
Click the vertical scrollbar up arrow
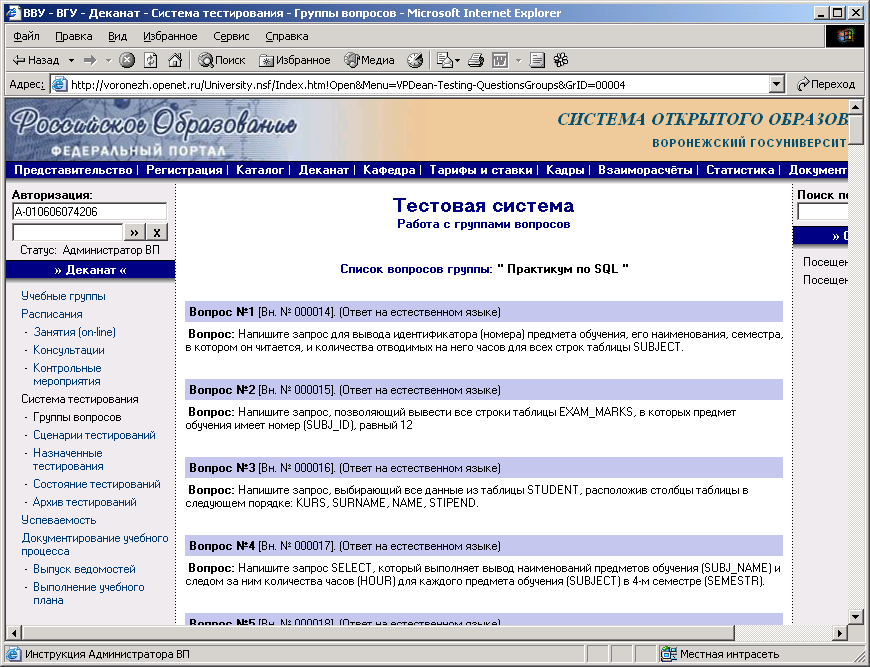point(856,107)
